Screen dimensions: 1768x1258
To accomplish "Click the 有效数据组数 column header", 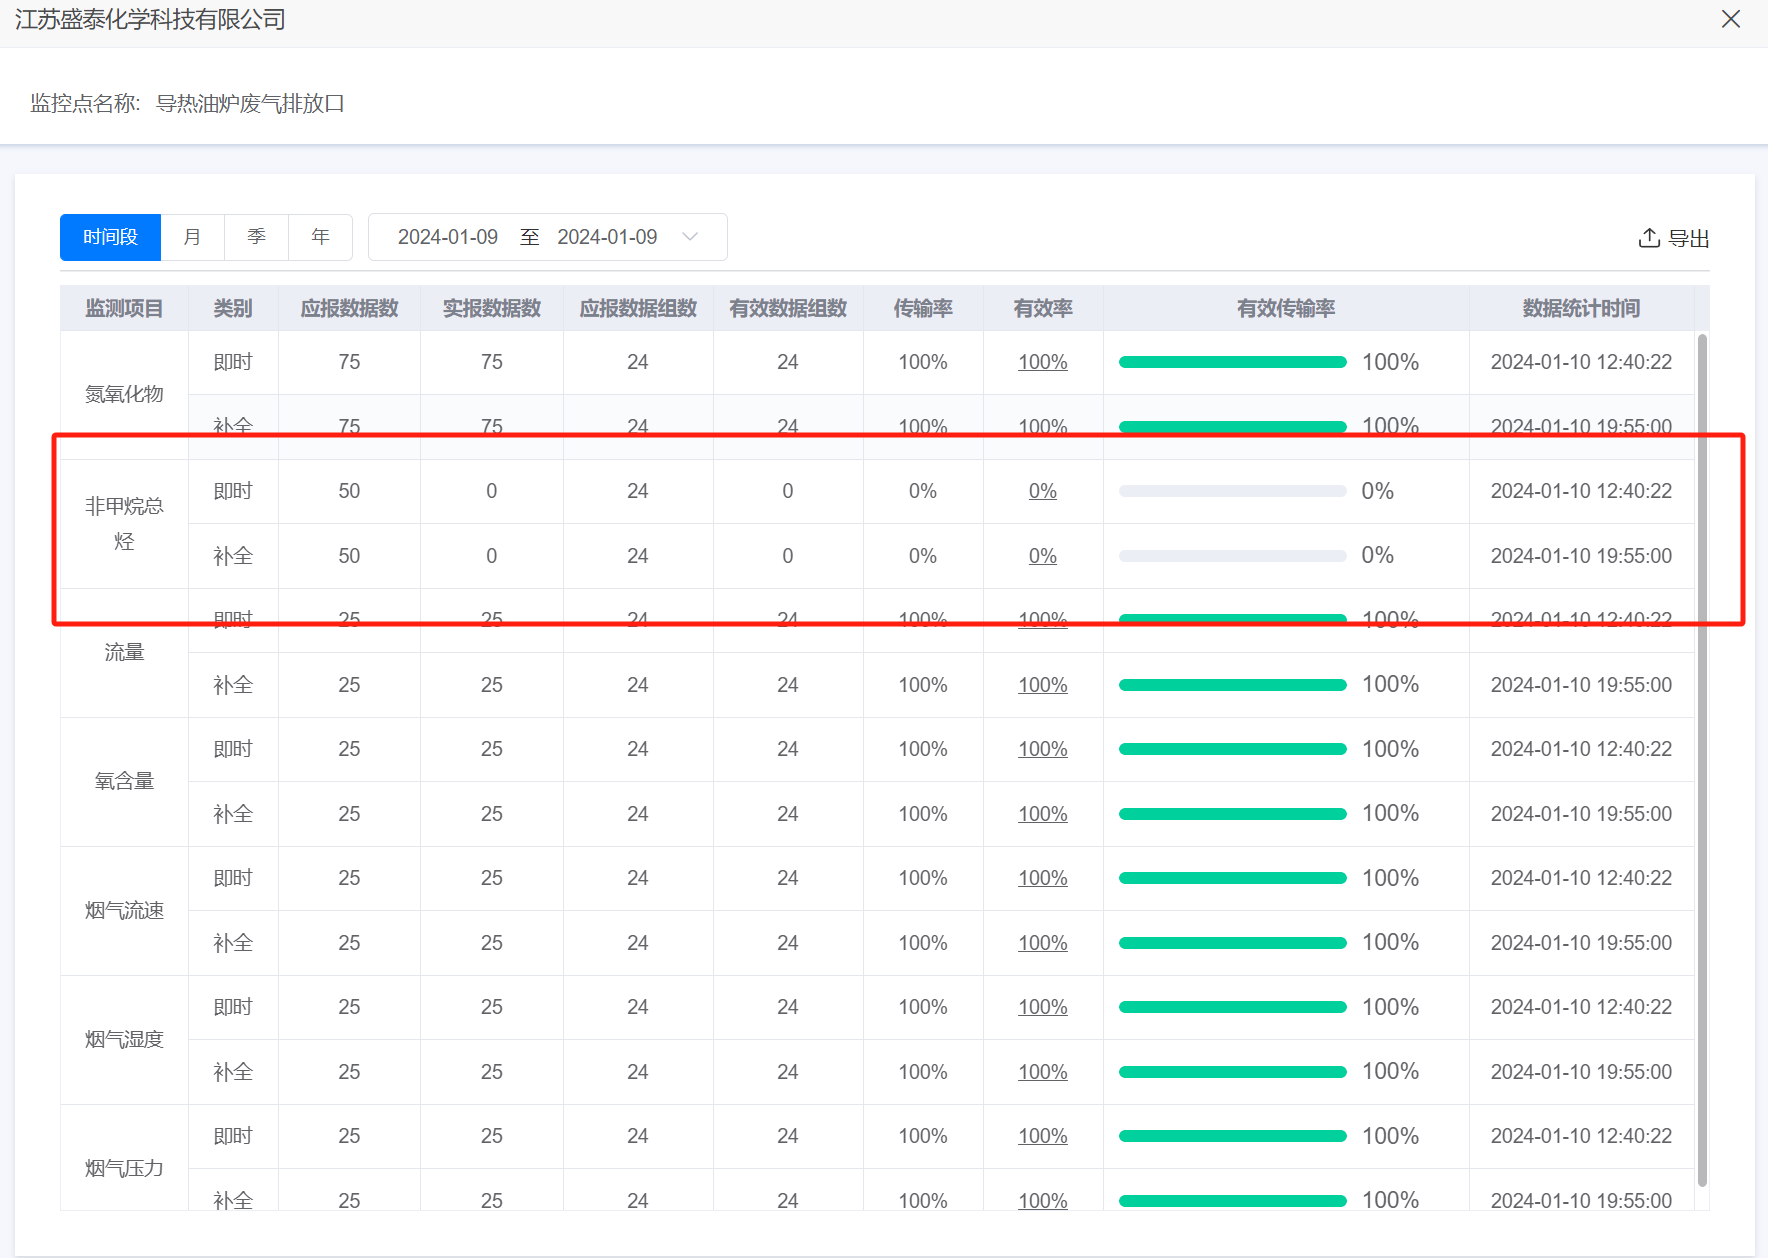I will tap(788, 308).
